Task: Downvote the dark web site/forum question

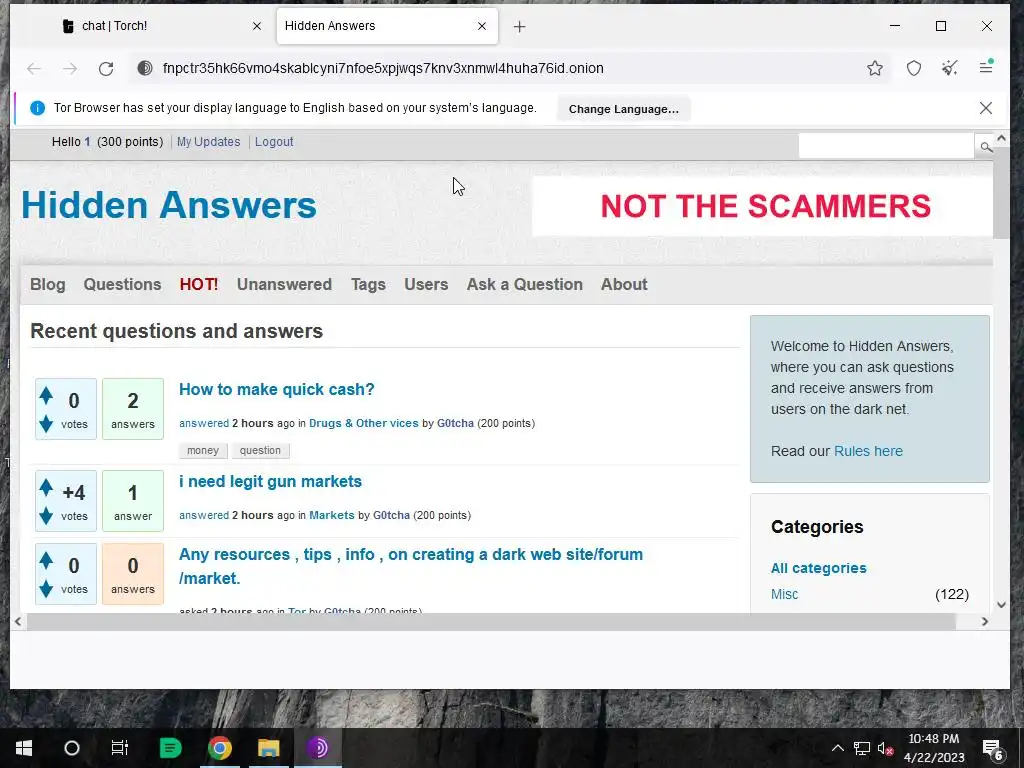Action: click(46, 590)
